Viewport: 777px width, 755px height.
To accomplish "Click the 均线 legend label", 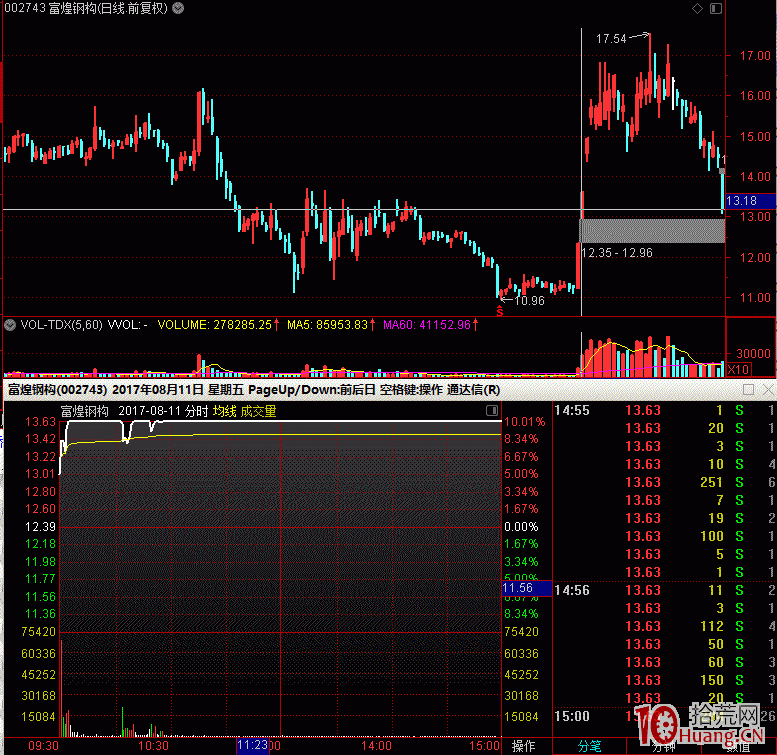I will [225, 411].
